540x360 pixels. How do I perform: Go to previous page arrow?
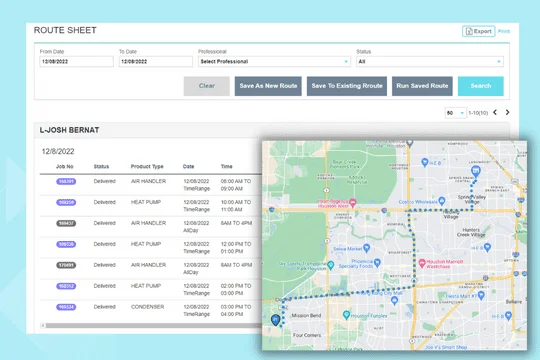point(495,112)
